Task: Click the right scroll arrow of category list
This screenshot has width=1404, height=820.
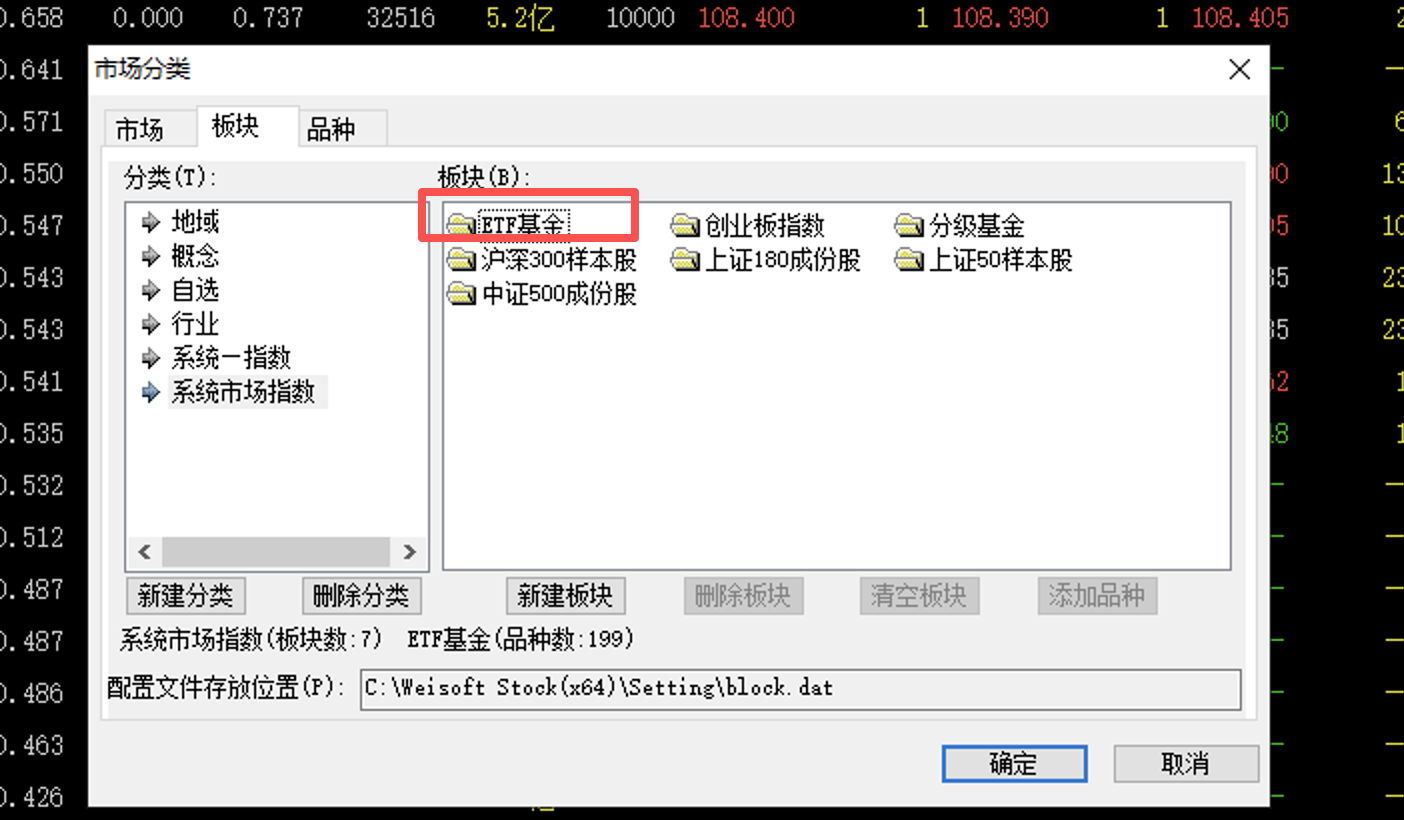Action: [x=409, y=551]
